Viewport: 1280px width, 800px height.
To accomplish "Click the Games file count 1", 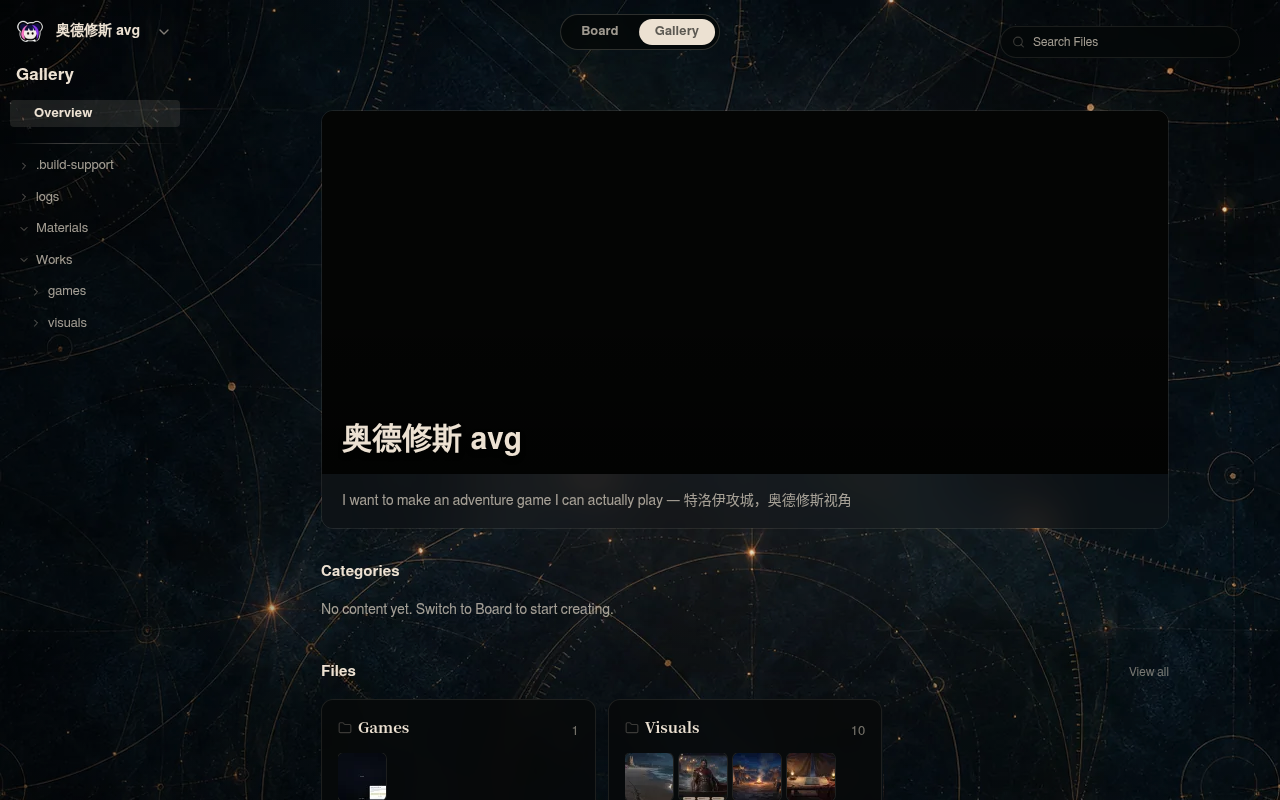I will 574,731.
